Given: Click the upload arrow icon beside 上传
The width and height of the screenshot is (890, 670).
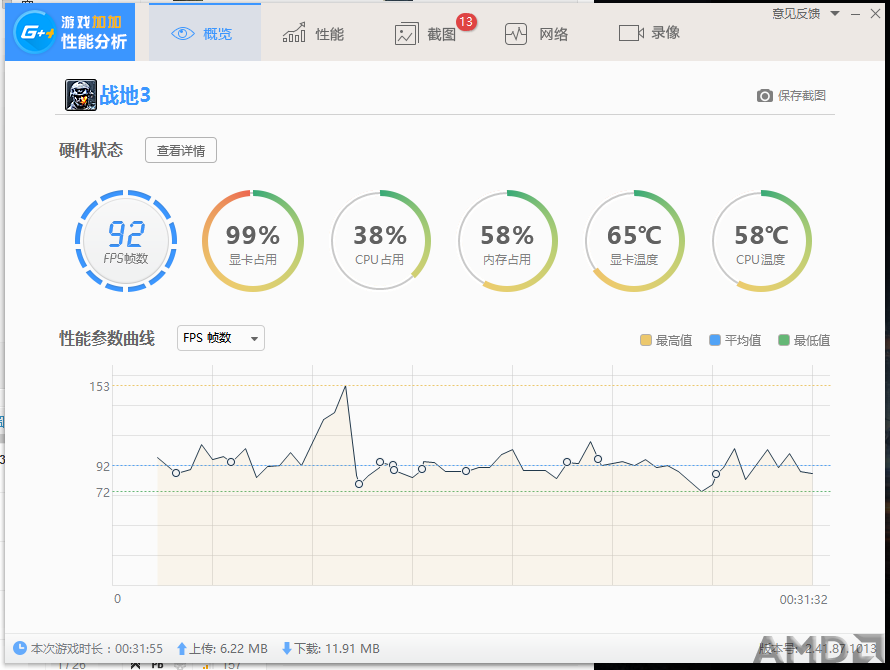Looking at the screenshot, I should coord(182,648).
